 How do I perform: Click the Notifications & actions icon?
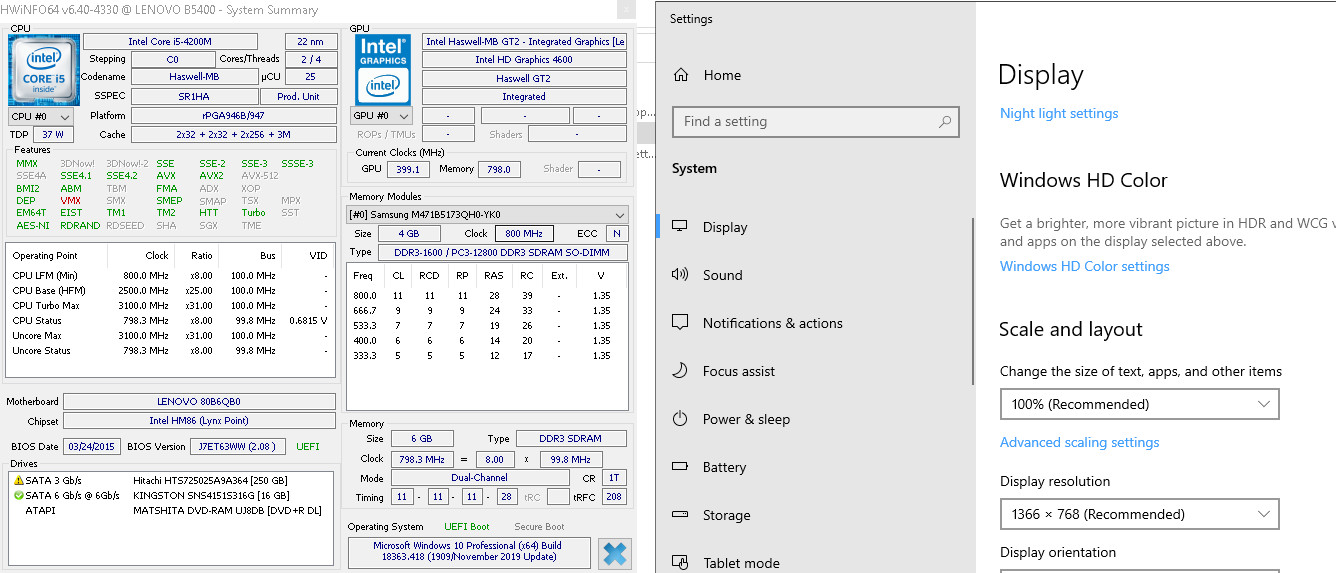click(681, 323)
